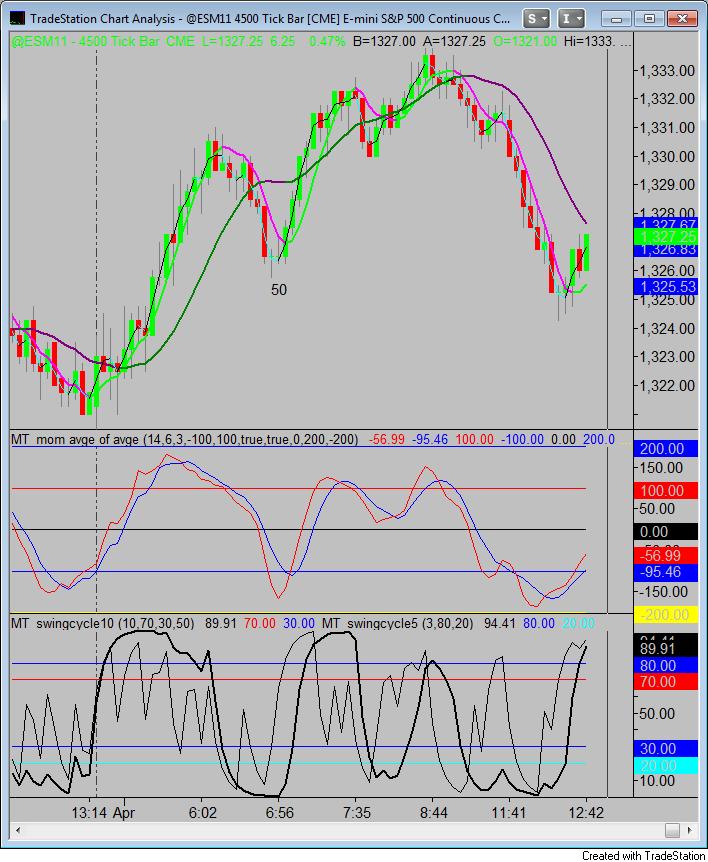This screenshot has height=862, width=708.
Task: Click the horizontal scrollbar thumb
Action: [672, 830]
